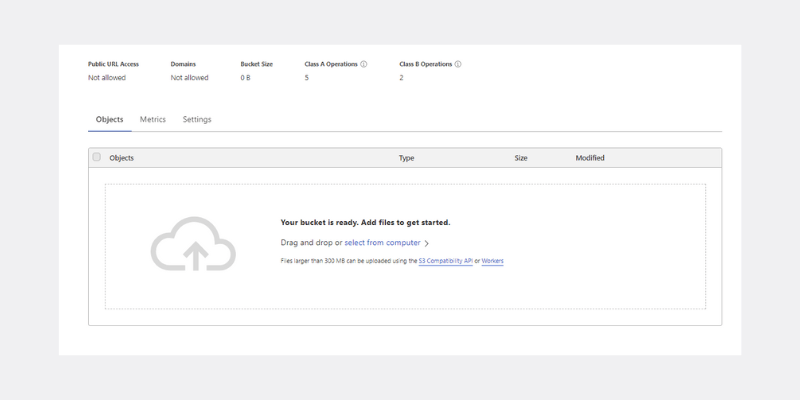Click the Type column header

click(x=407, y=158)
